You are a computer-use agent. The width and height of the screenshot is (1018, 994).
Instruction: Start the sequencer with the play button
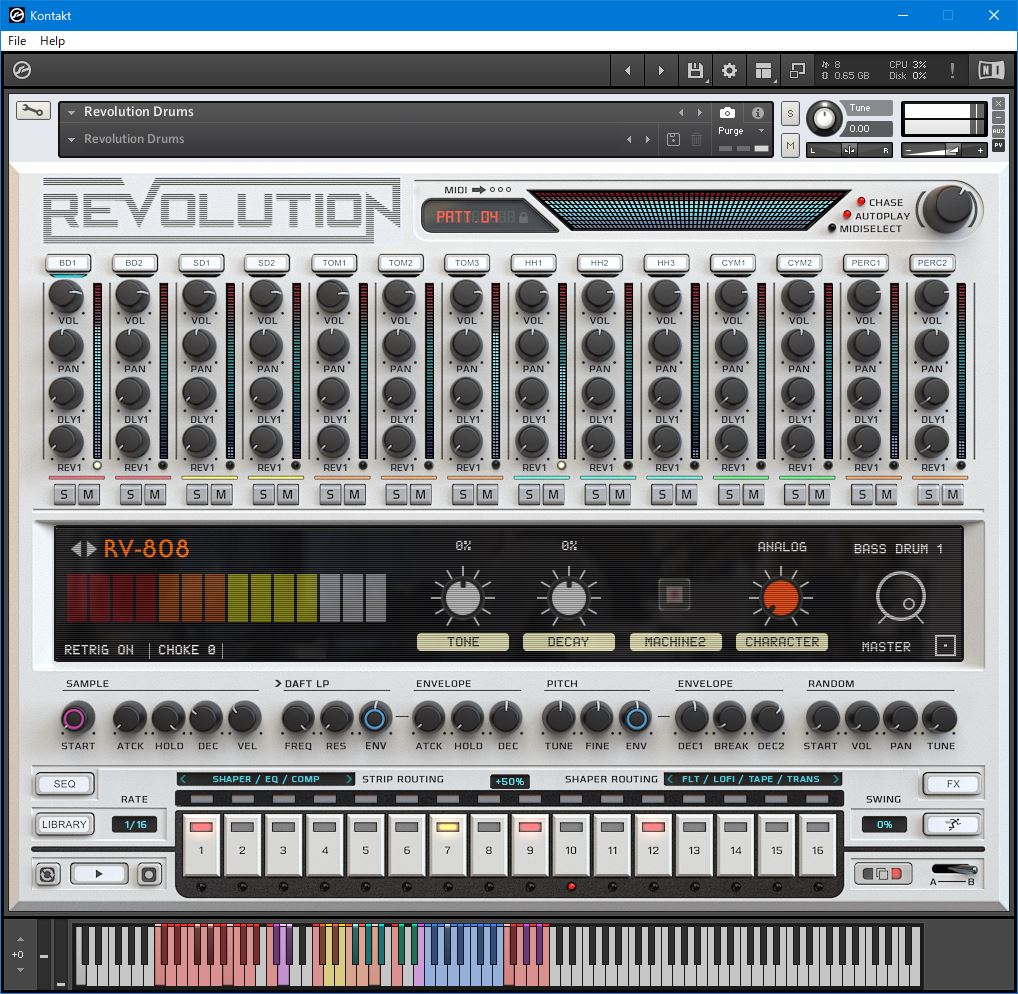point(99,874)
